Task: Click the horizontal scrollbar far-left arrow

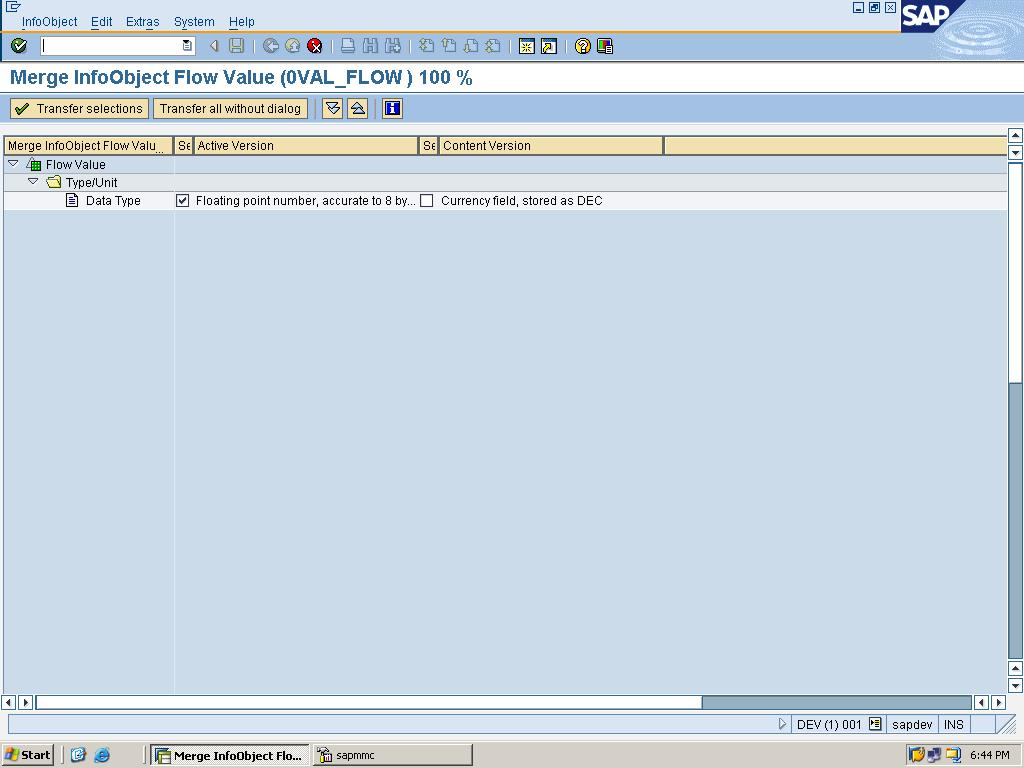Action: click(x=8, y=703)
